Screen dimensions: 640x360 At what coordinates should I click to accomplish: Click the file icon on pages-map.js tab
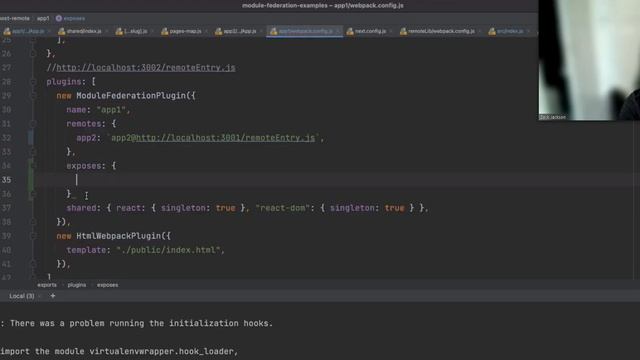tap(164, 31)
